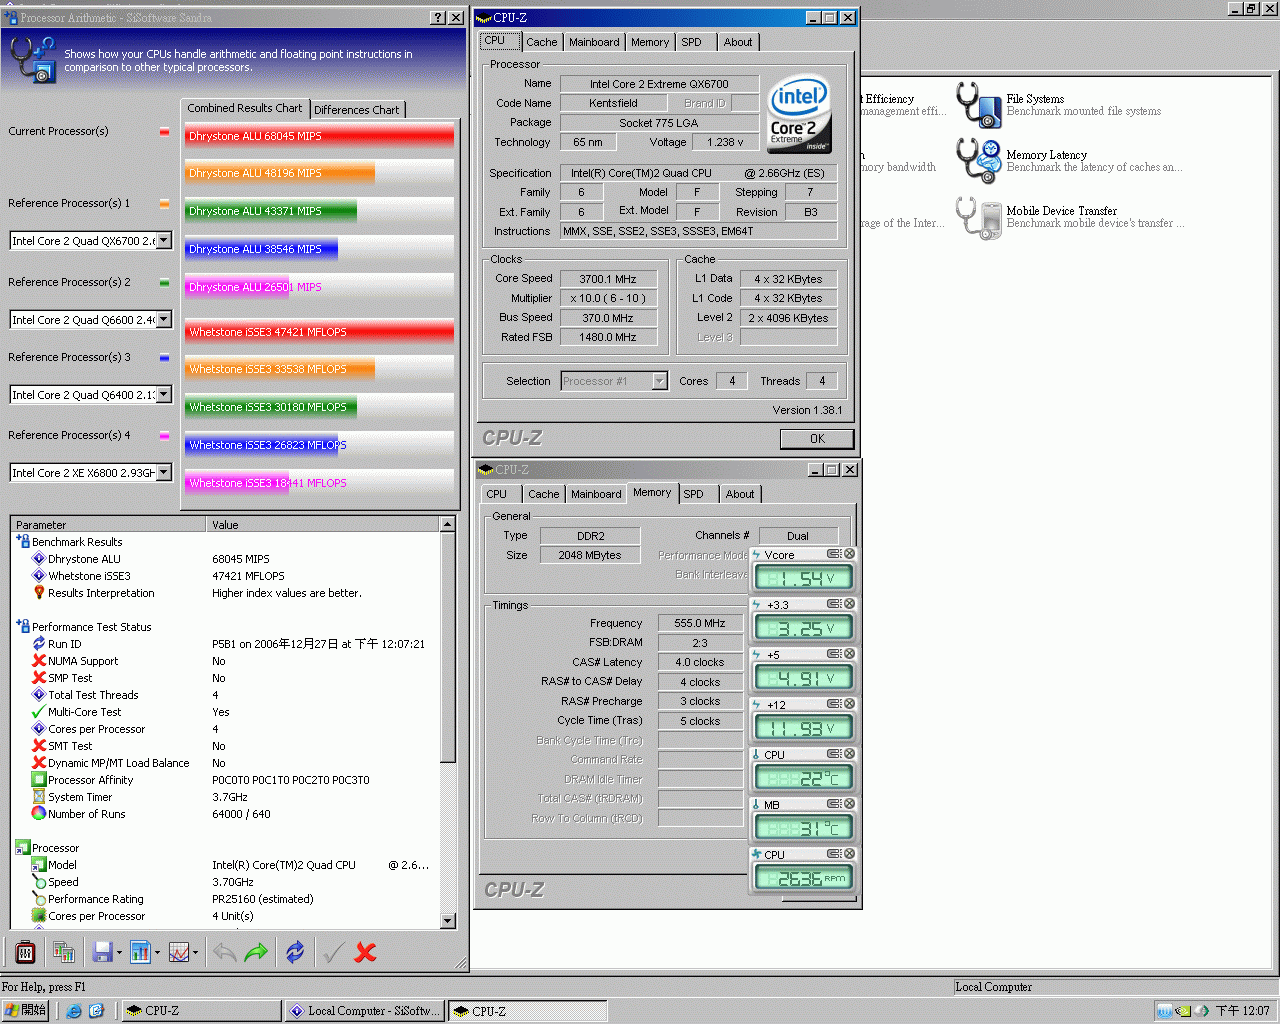Click the results list scroll down arrow
Viewport: 1280px width, 1024px height.
[447, 921]
